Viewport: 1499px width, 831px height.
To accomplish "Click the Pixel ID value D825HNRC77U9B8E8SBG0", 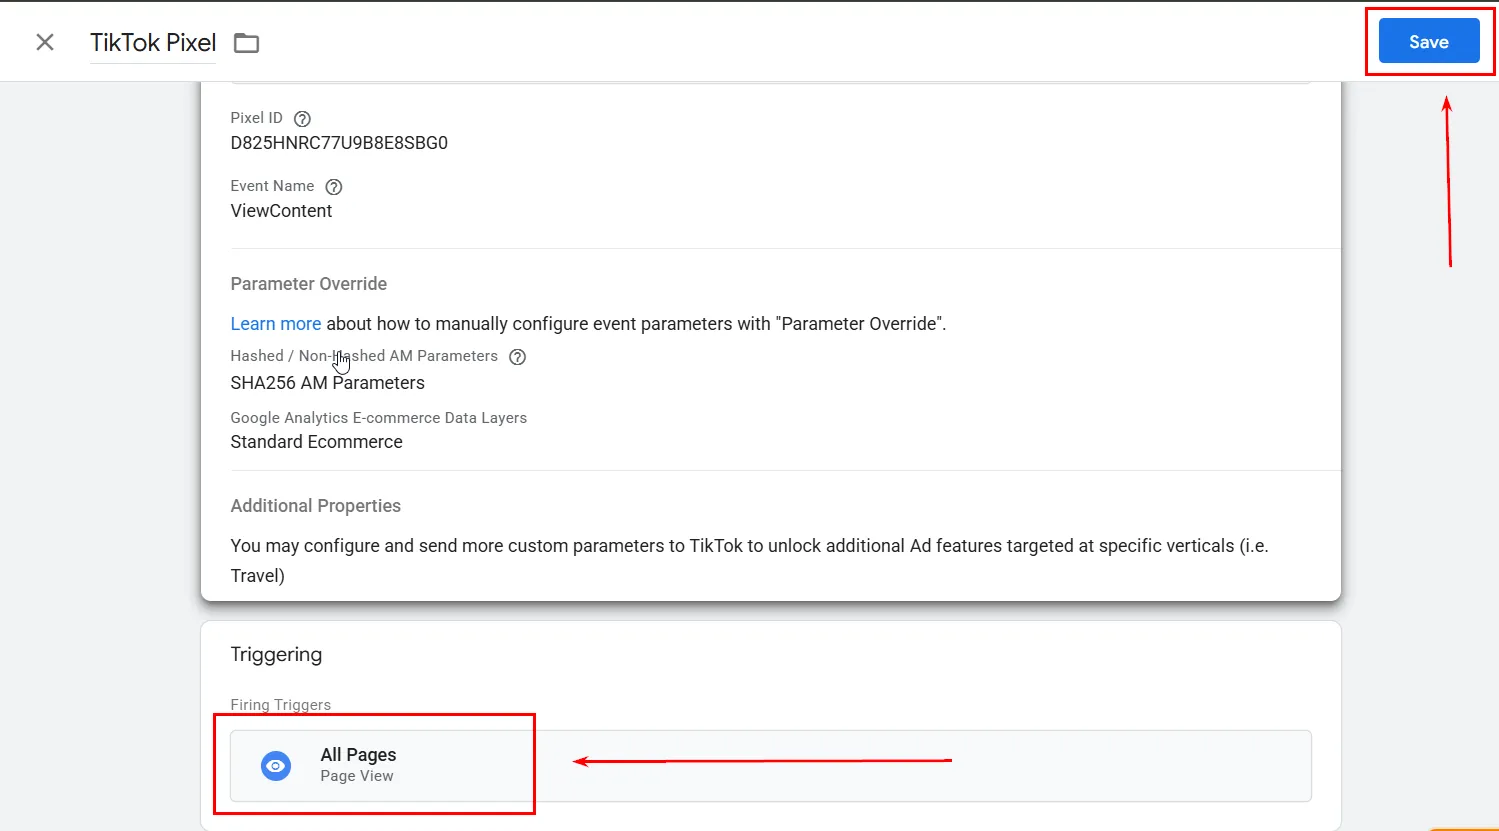I will (339, 143).
